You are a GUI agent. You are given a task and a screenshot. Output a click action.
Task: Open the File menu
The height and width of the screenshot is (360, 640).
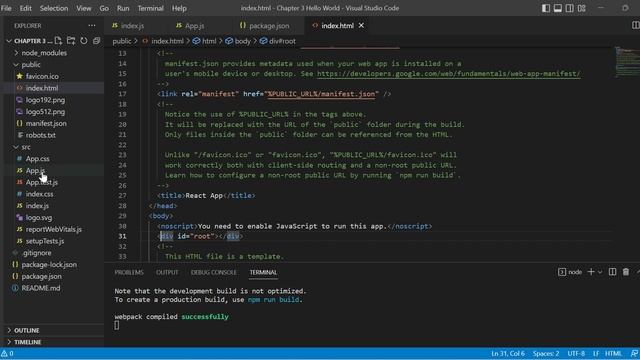tap(6, 8)
